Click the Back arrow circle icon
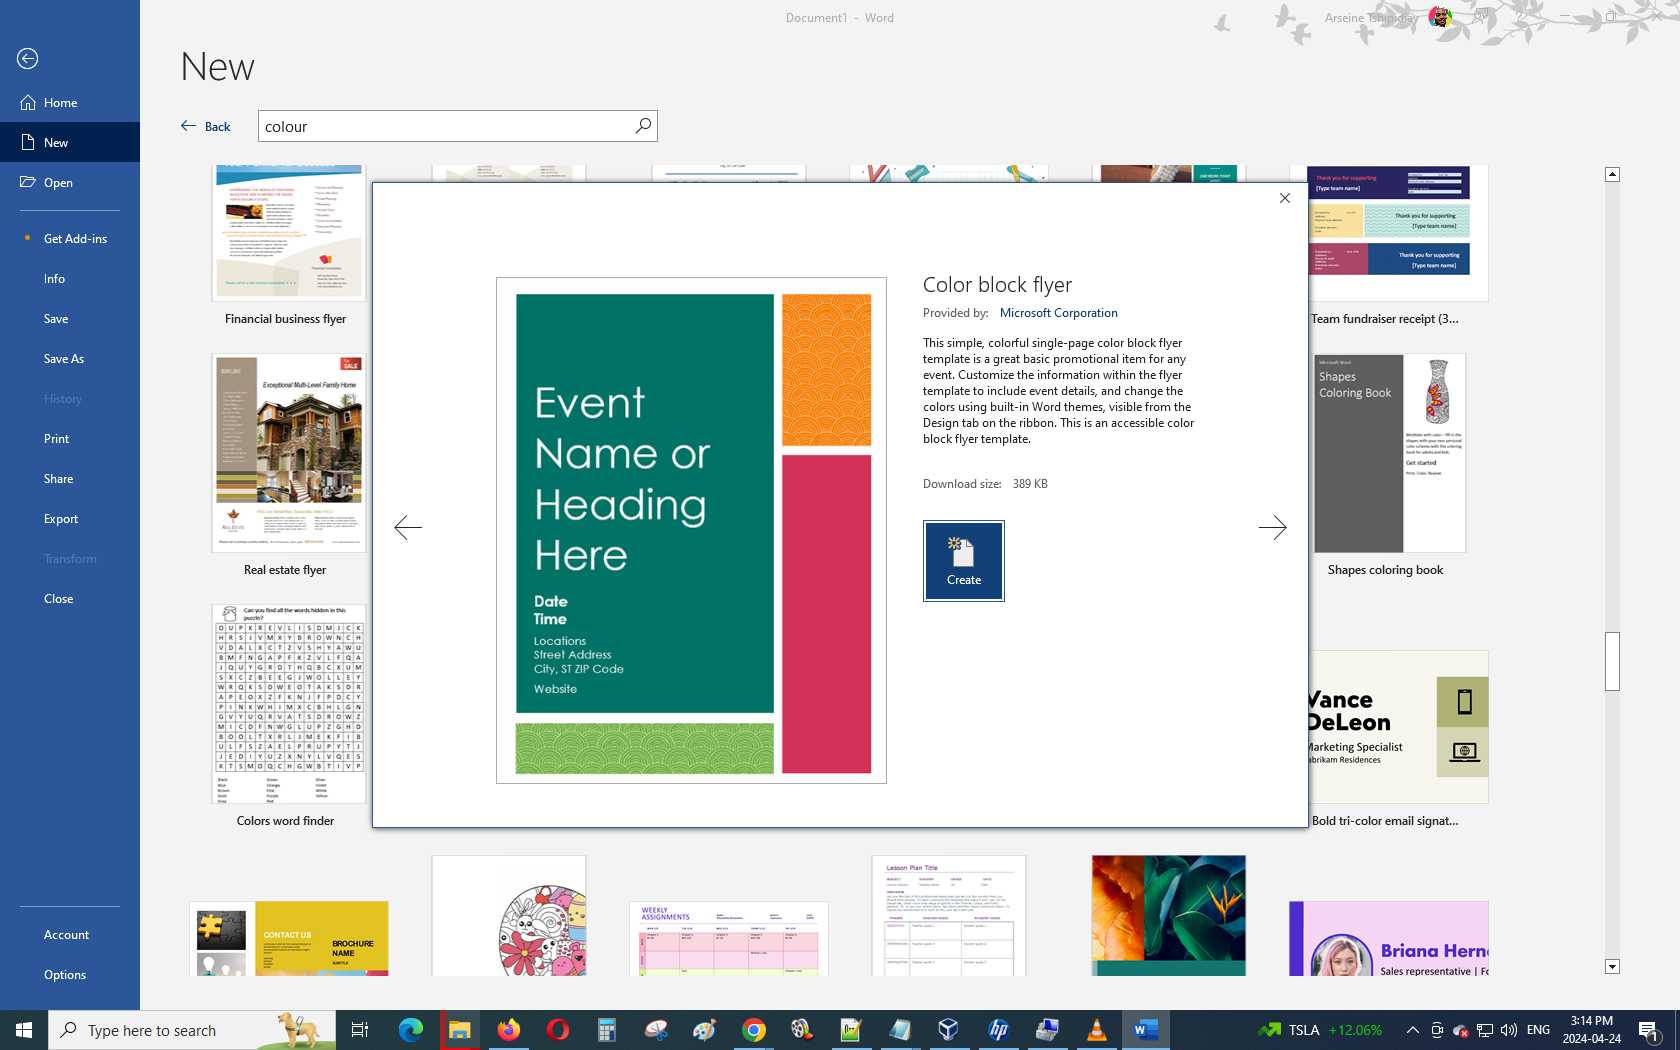This screenshot has width=1680, height=1050. (x=28, y=59)
